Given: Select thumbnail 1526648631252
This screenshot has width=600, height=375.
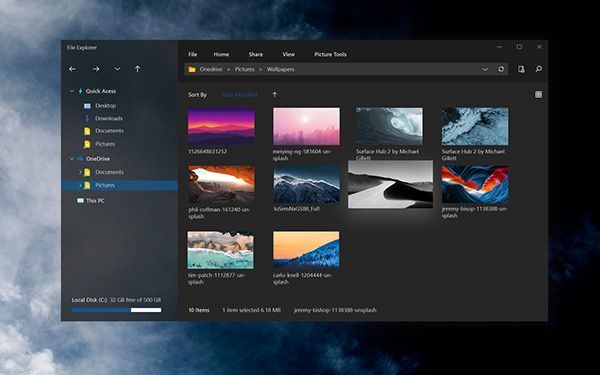Looking at the screenshot, I should [221, 126].
